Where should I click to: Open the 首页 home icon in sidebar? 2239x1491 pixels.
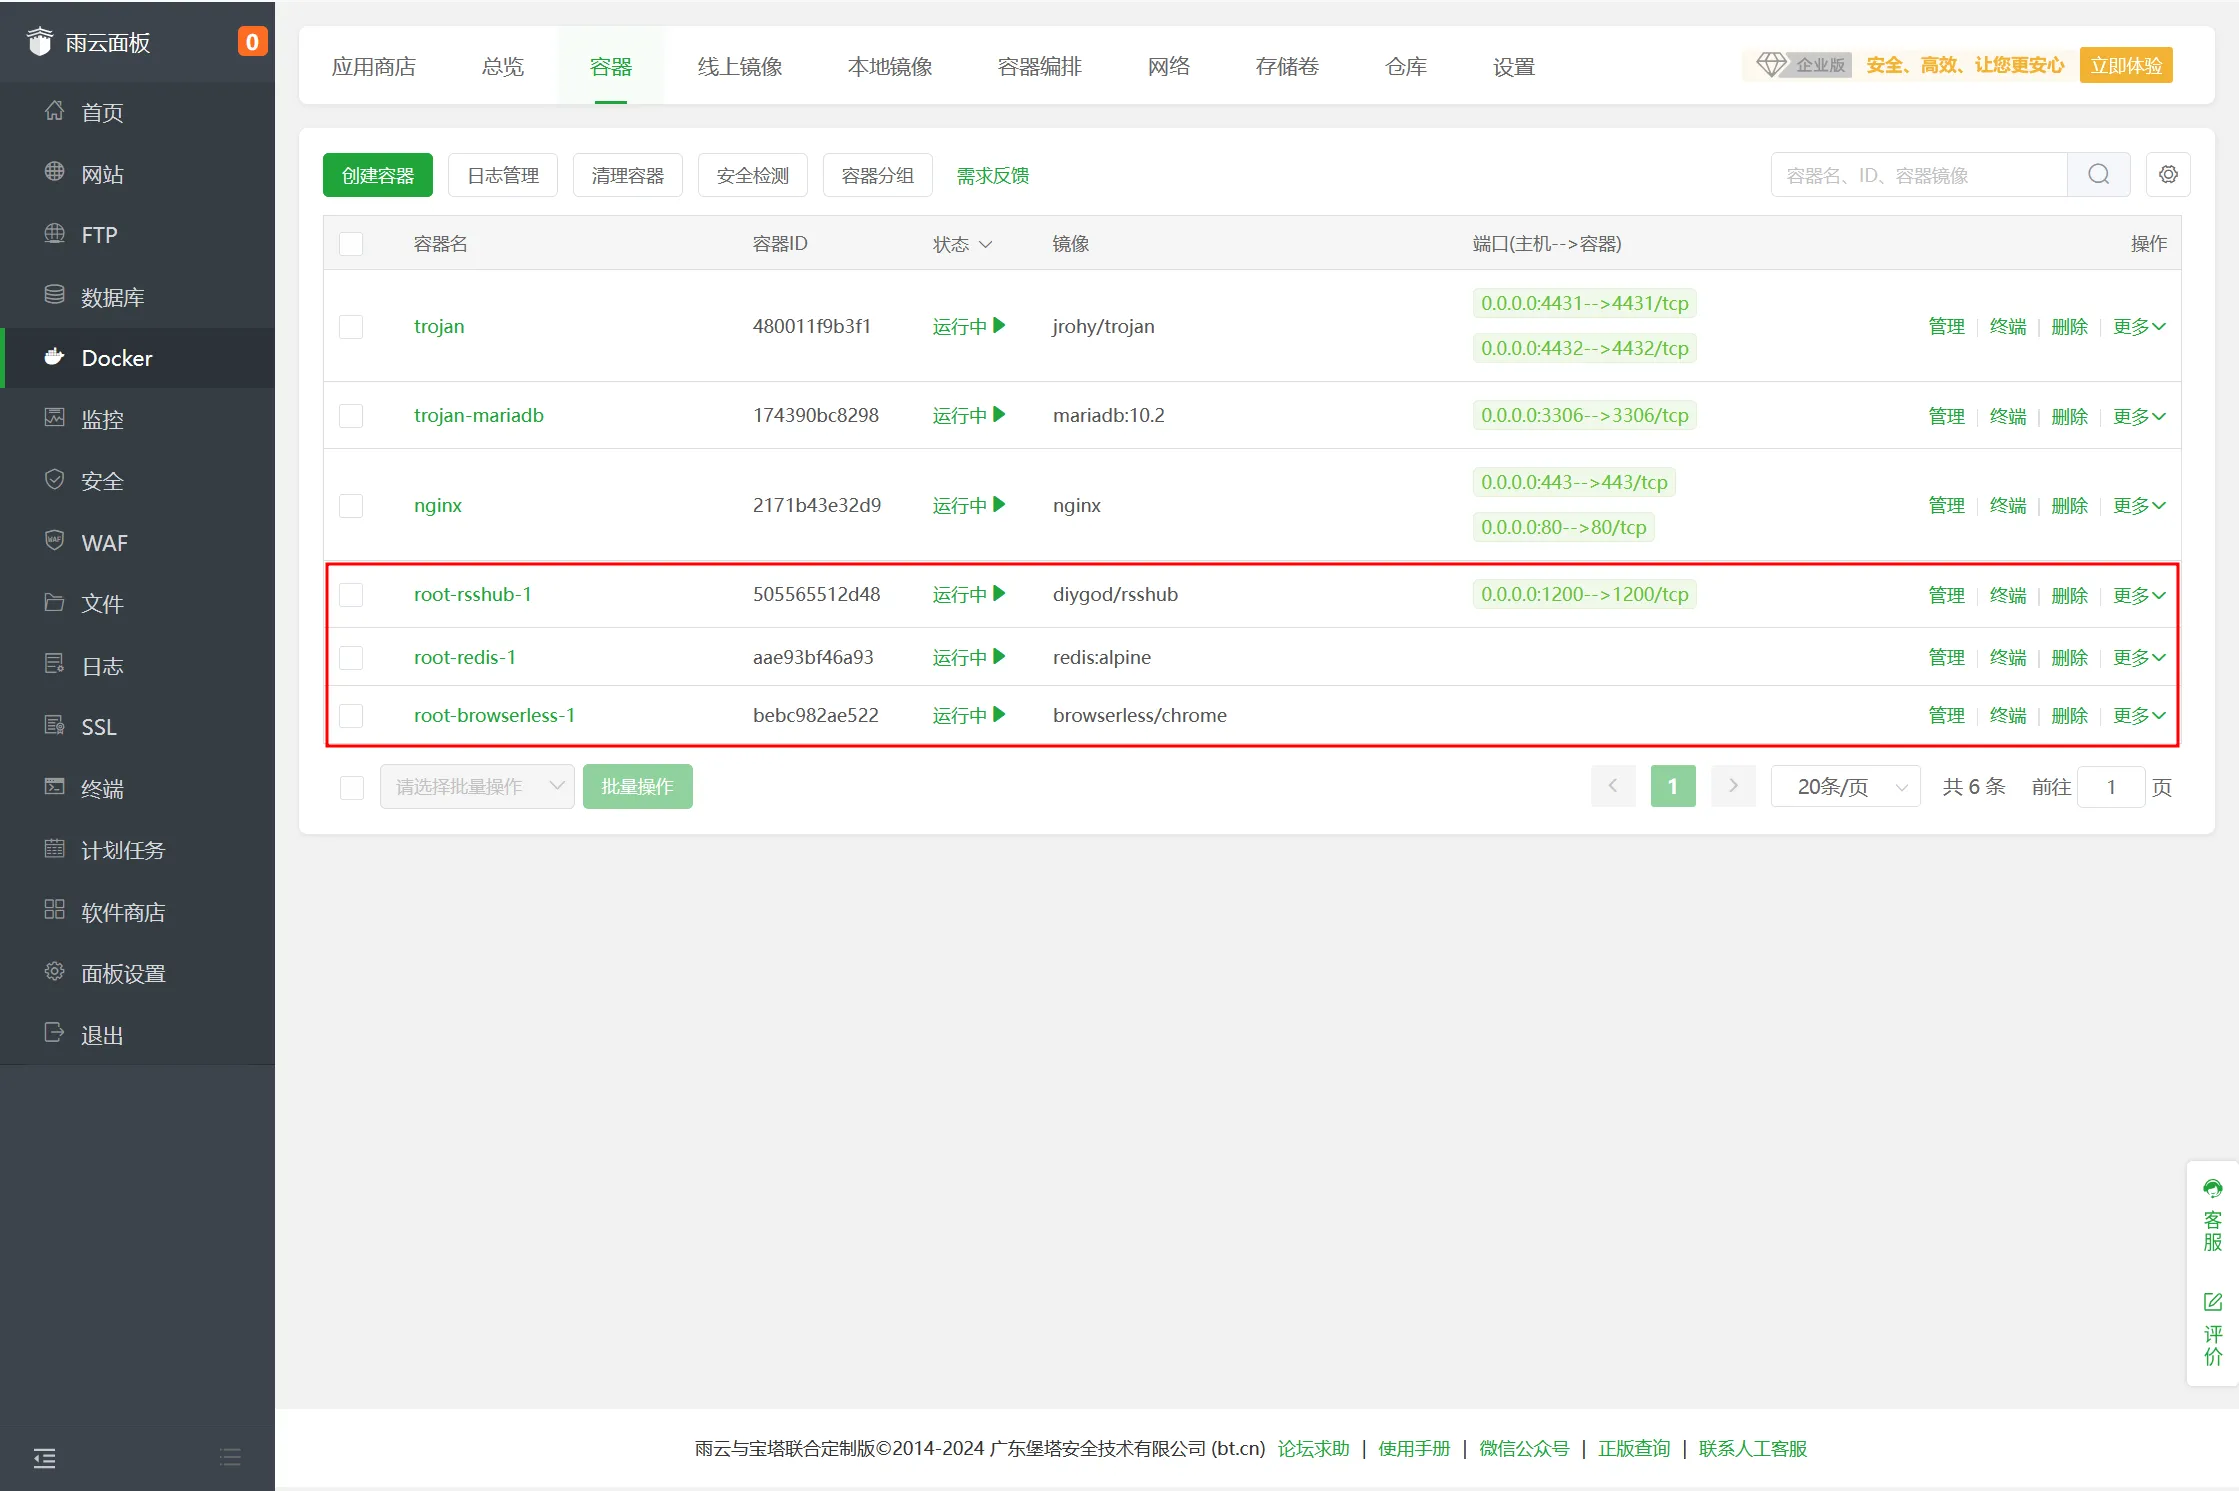tap(55, 111)
